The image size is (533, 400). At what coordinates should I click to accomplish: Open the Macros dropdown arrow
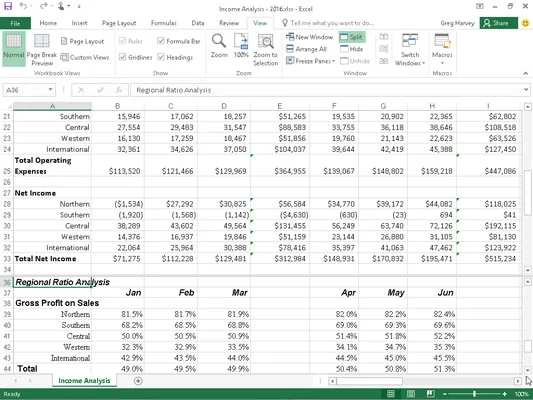[442, 63]
